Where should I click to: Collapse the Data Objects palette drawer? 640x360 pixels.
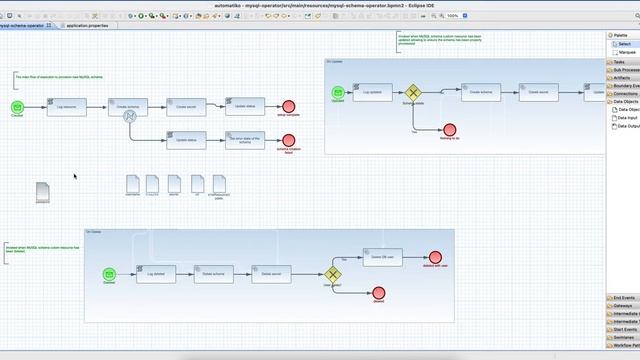(623, 101)
